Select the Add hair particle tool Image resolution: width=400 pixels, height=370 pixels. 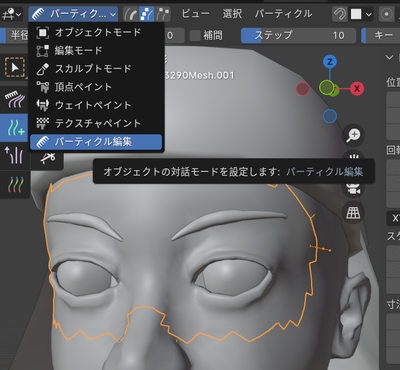(x=15, y=128)
